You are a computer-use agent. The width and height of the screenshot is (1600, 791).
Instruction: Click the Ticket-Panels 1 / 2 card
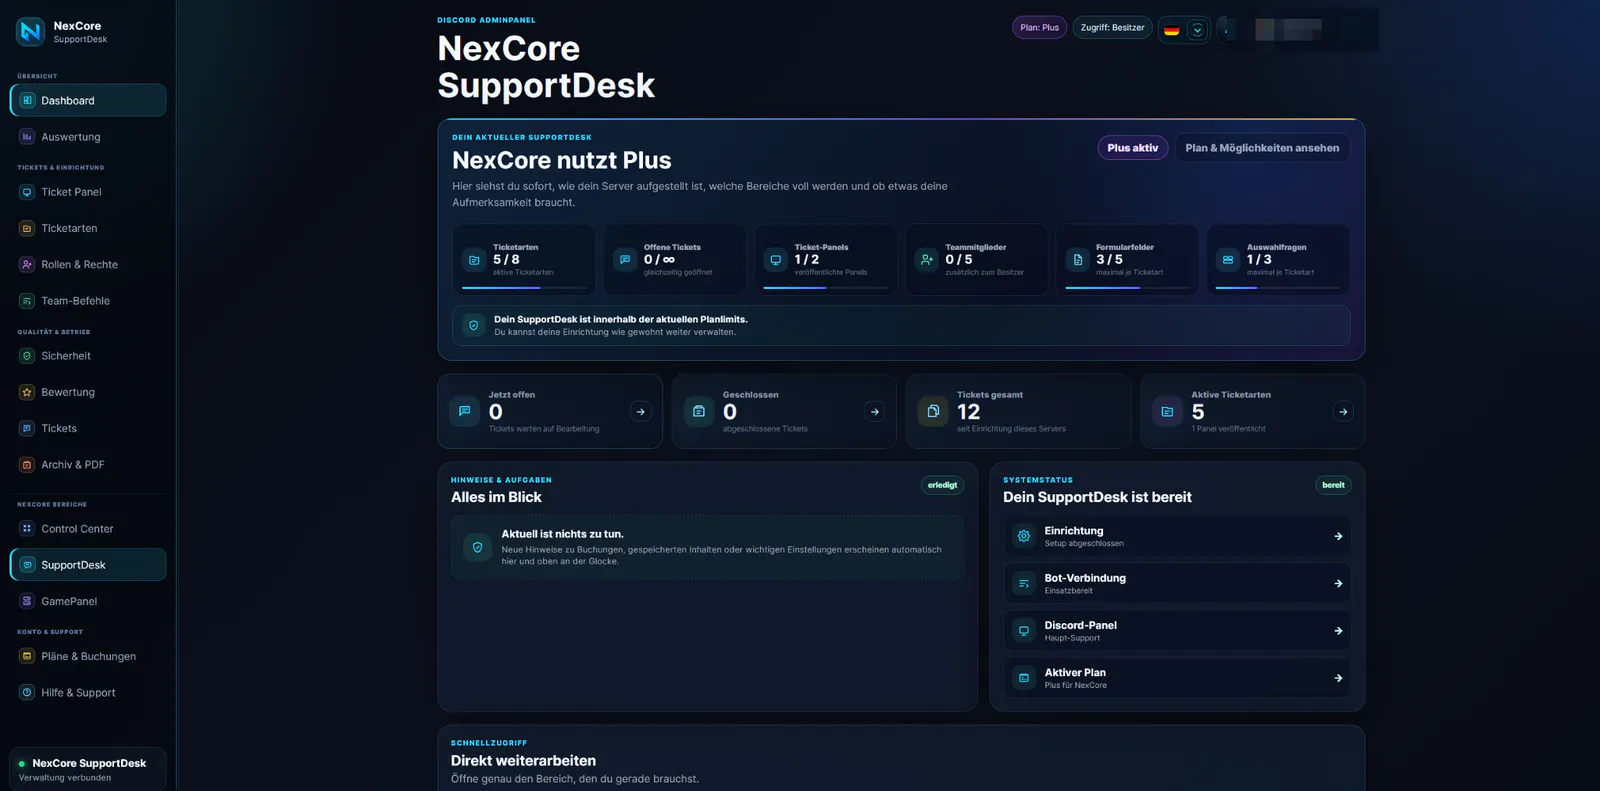(826, 260)
